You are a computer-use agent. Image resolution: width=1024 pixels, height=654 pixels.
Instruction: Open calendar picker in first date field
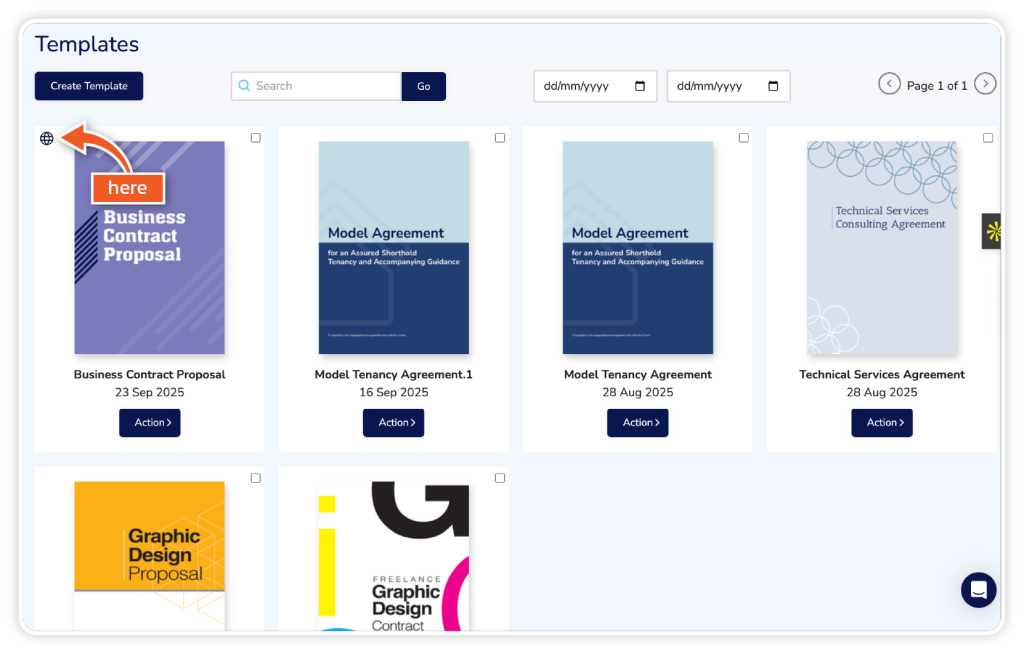(x=640, y=86)
